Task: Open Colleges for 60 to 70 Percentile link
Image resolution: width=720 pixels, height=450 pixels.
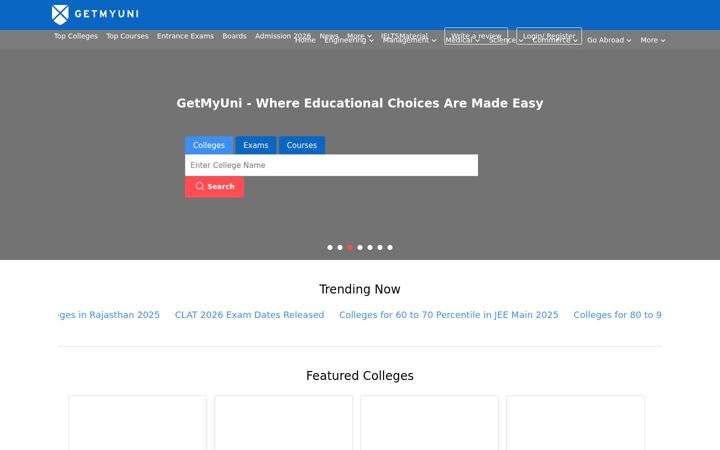Action: 449,315
